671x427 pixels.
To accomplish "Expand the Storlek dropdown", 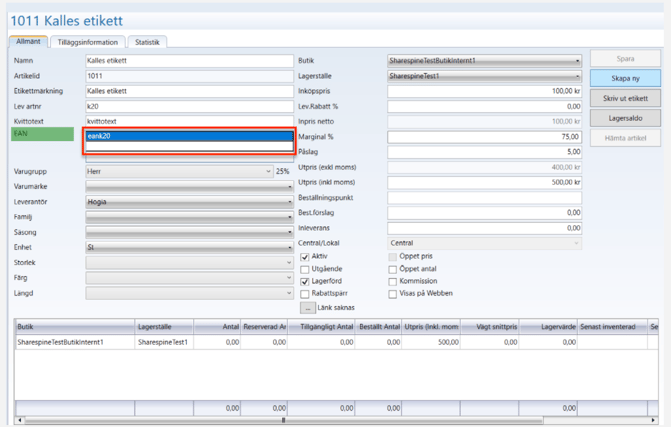I will [x=189, y=263].
